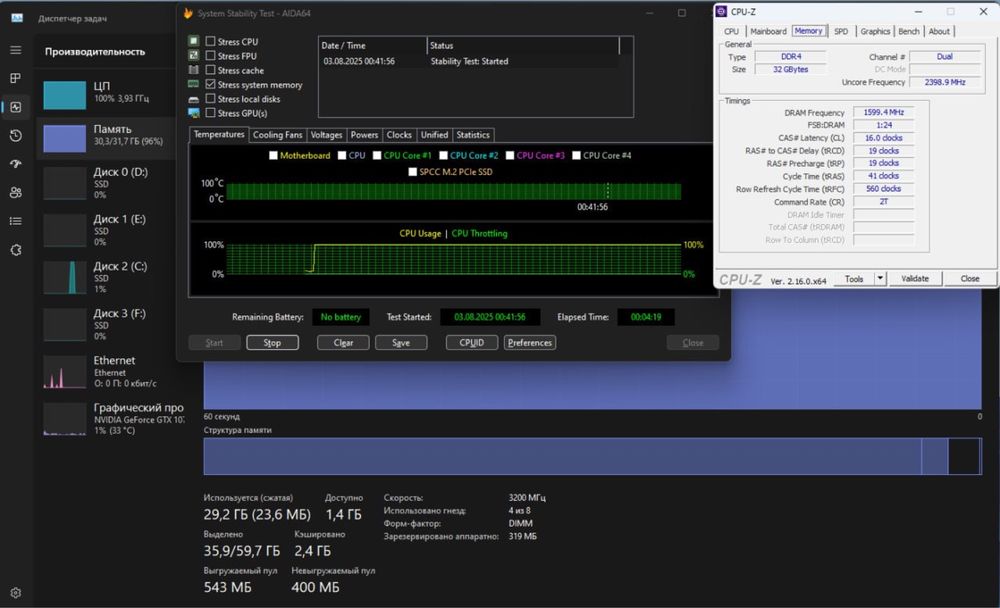Image resolution: width=1000 pixels, height=608 pixels.
Task: Toggle Motherboard temperature checkbox
Action: coord(274,156)
